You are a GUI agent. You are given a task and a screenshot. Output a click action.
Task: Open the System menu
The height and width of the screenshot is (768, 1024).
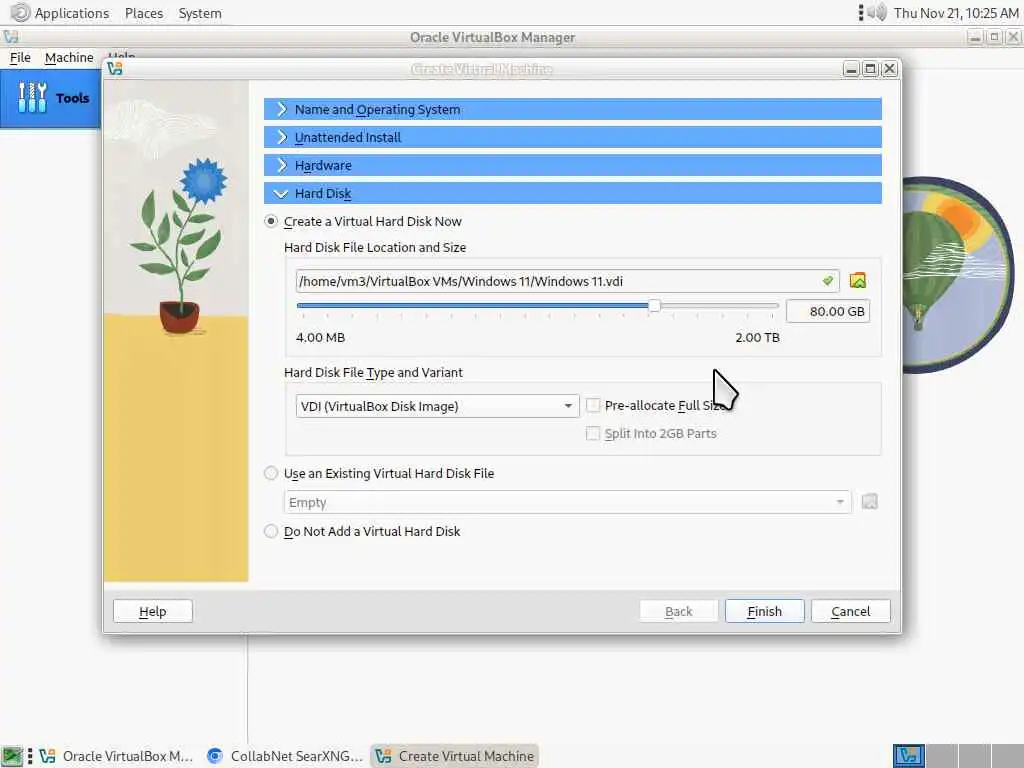coord(200,13)
